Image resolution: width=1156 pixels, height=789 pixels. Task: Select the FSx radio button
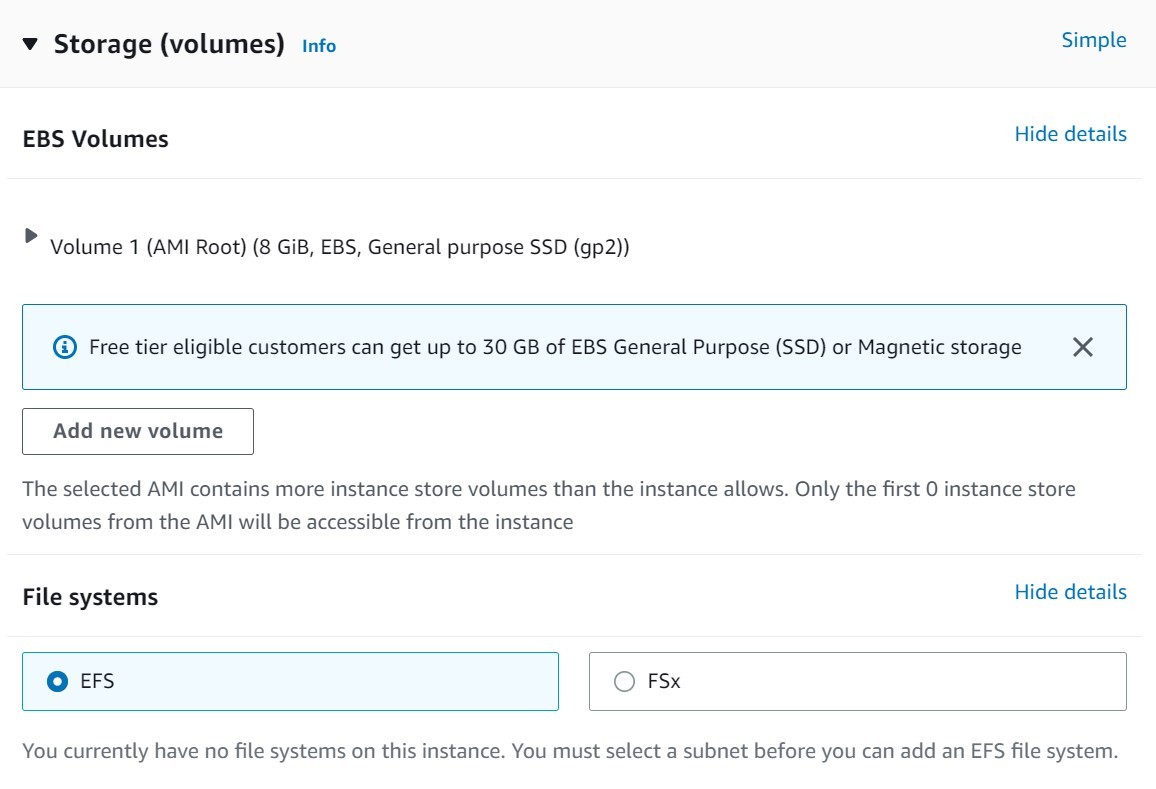tap(625, 681)
